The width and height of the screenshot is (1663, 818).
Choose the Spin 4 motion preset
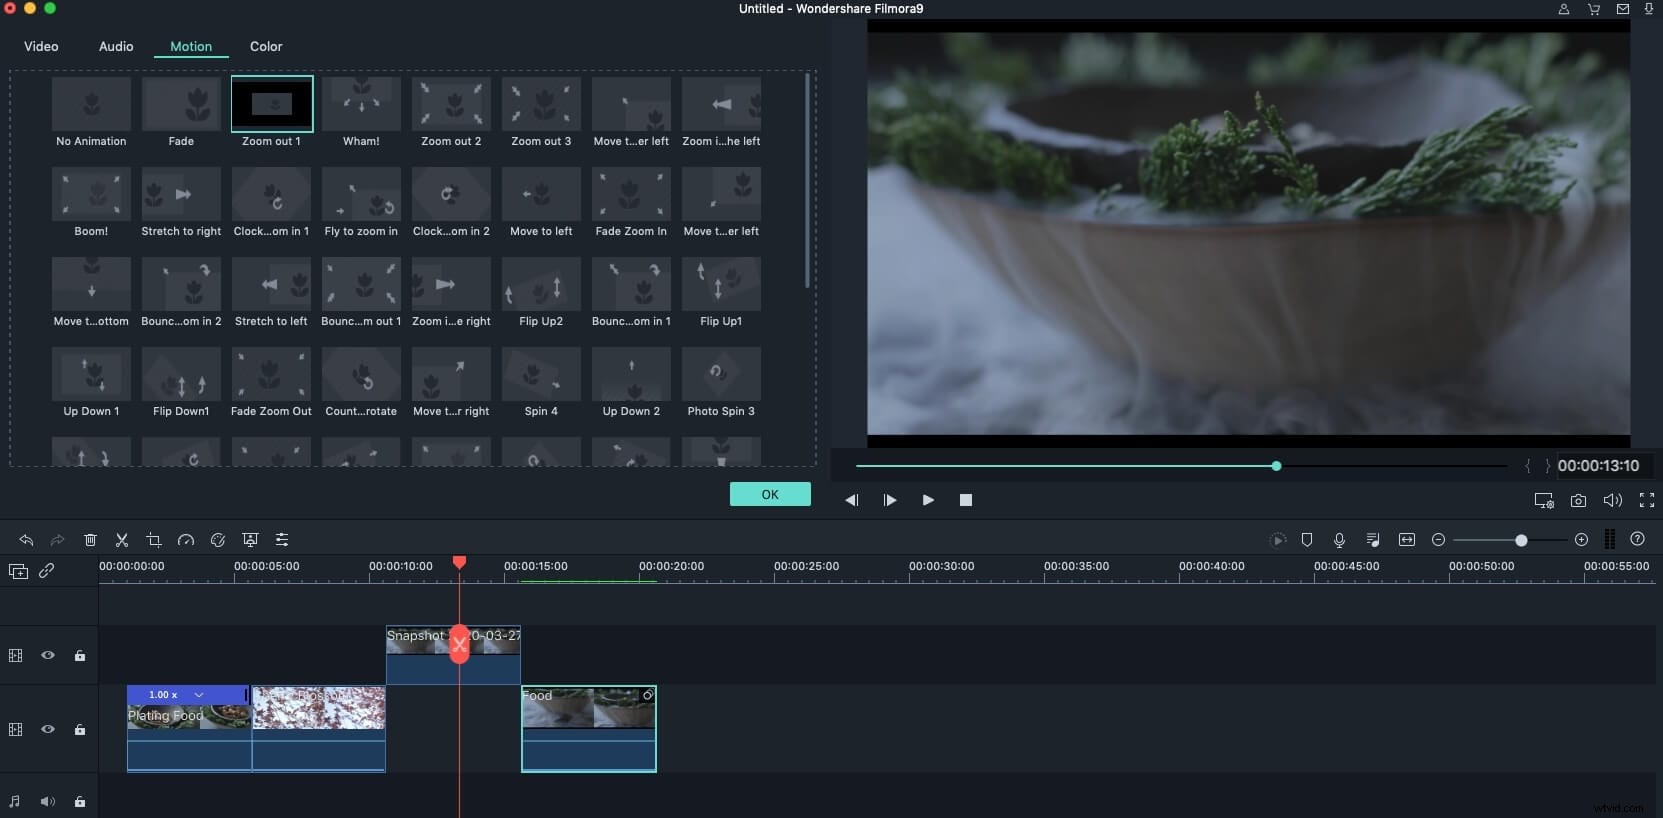pos(541,383)
